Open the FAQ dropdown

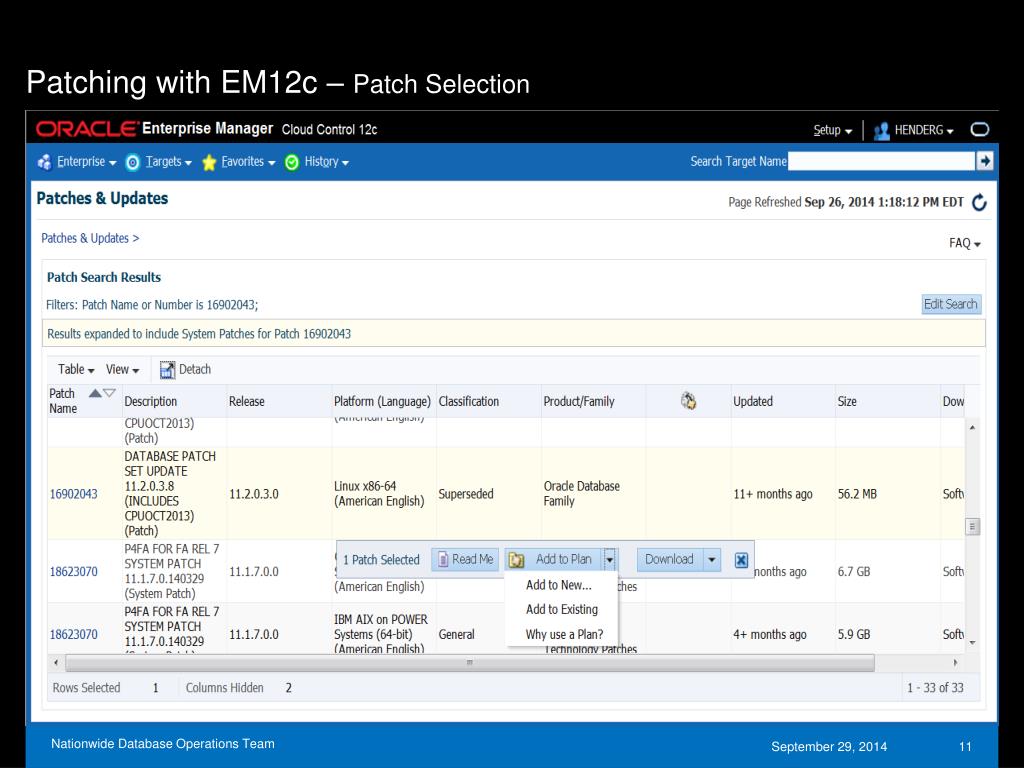965,243
